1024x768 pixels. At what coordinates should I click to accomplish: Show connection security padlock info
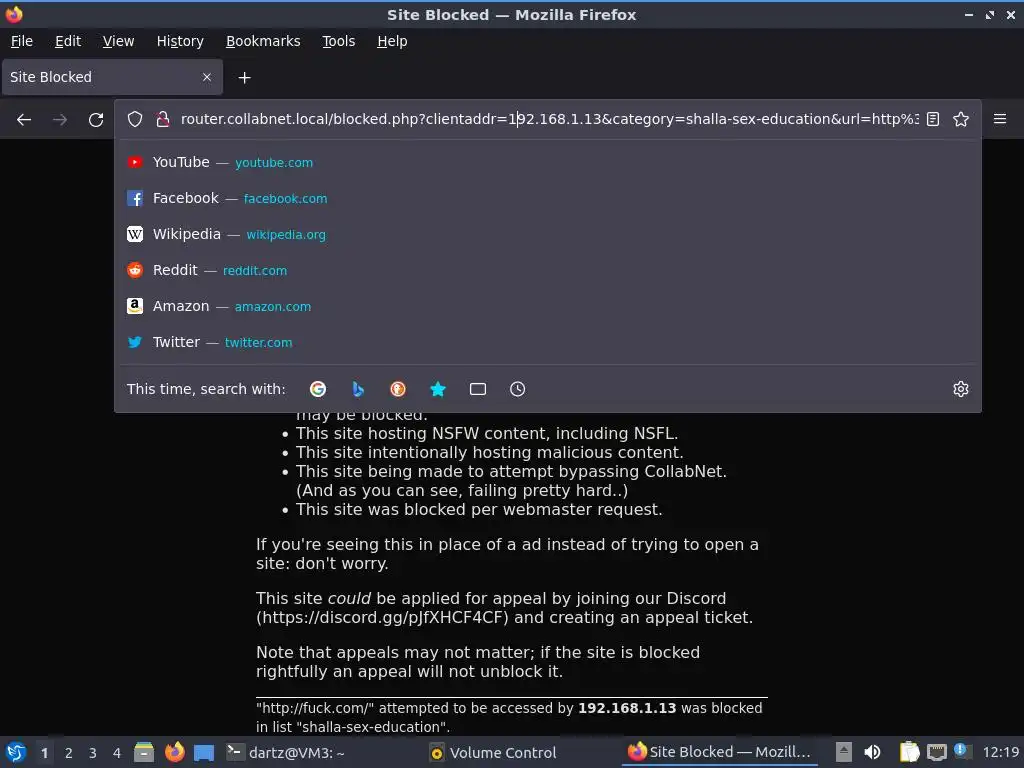pos(163,119)
